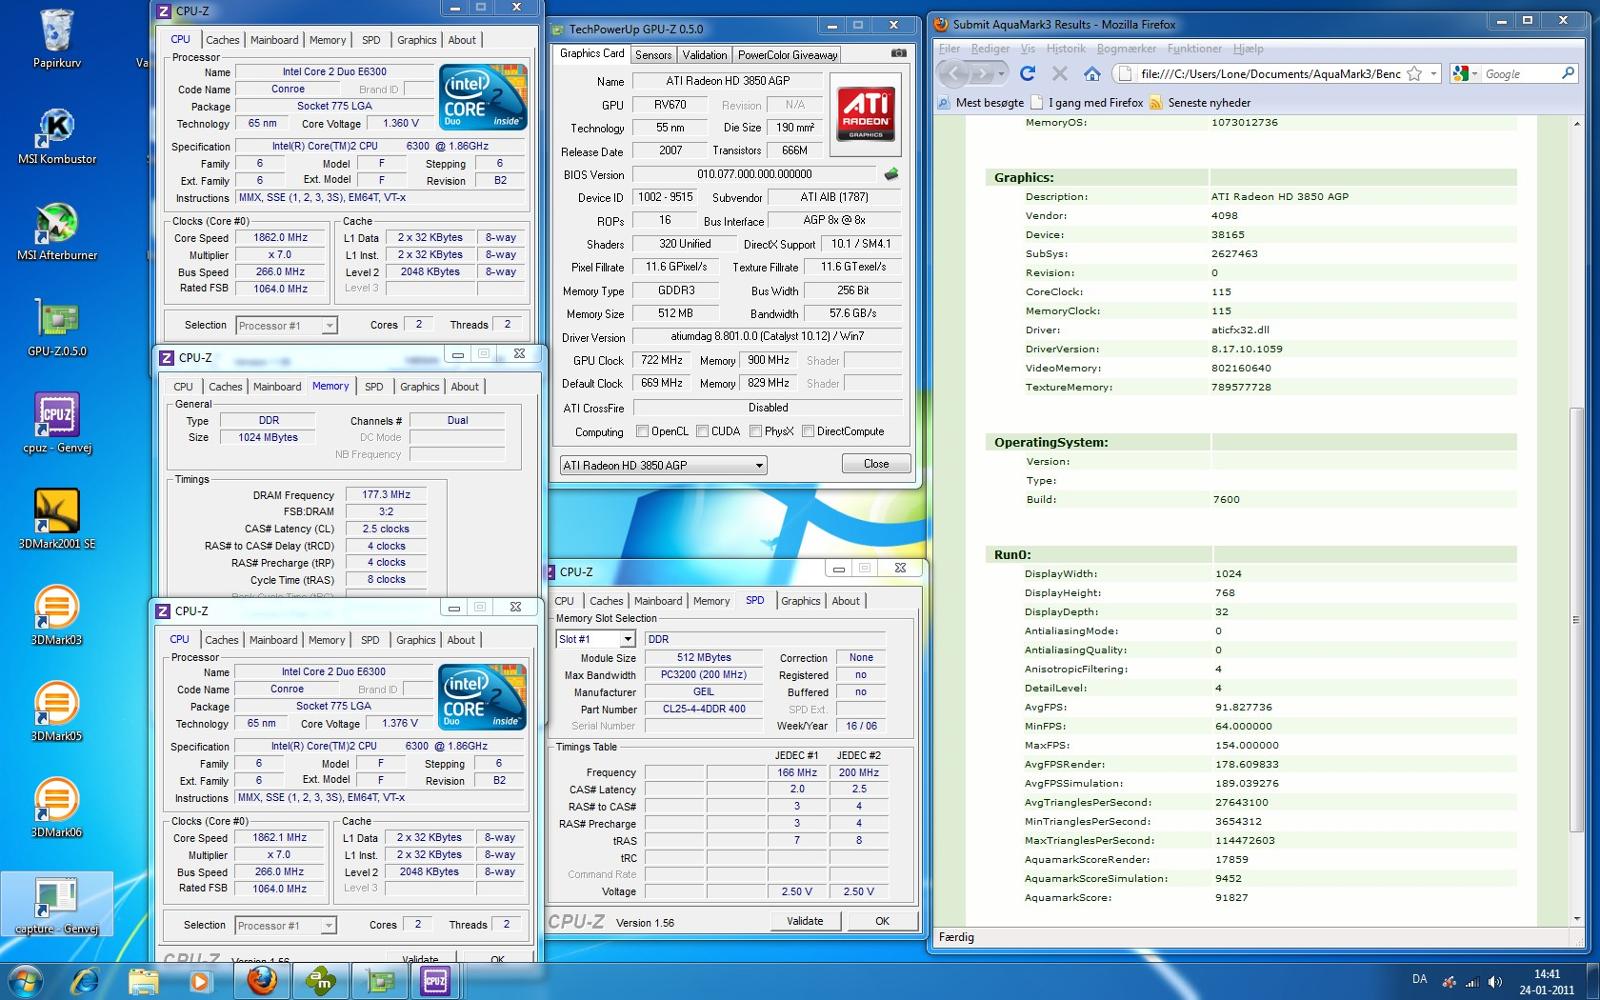Click Firefox back navigation arrow
1600x1000 pixels.
(x=955, y=73)
